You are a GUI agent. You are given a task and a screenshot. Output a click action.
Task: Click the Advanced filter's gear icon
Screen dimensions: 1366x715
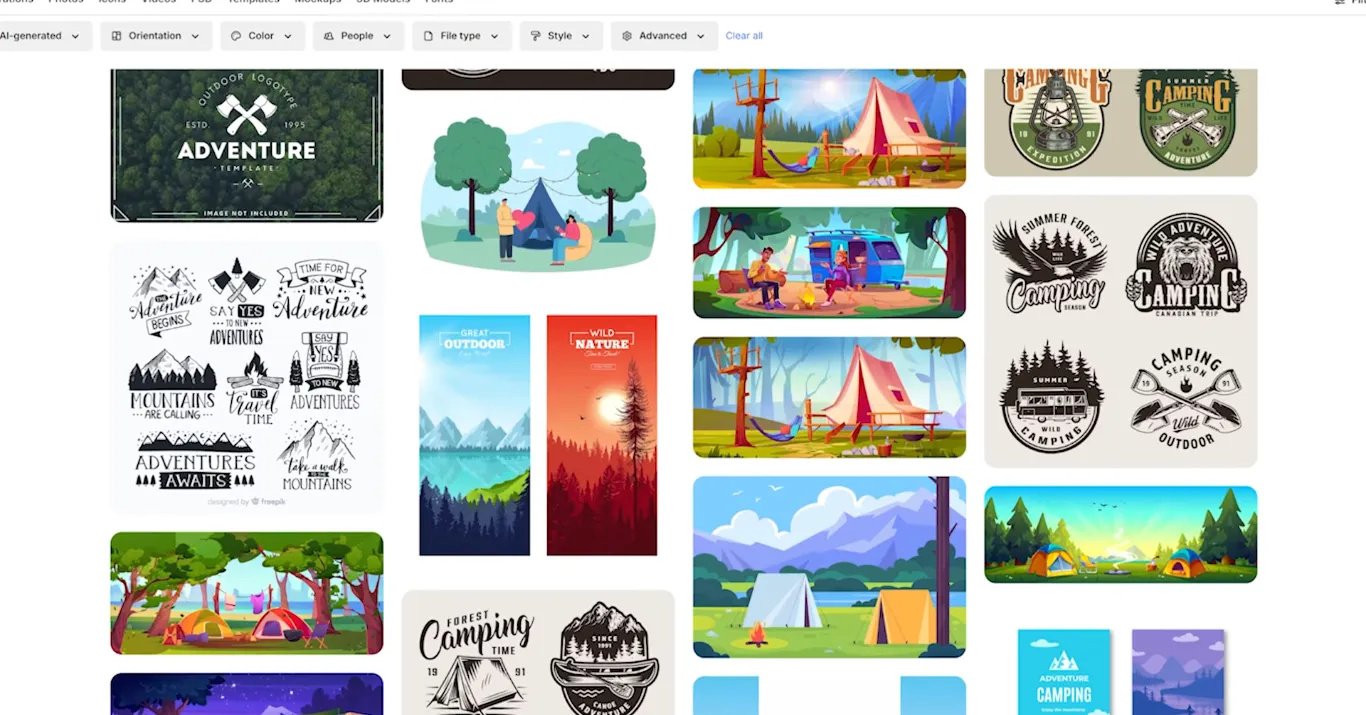[627, 35]
